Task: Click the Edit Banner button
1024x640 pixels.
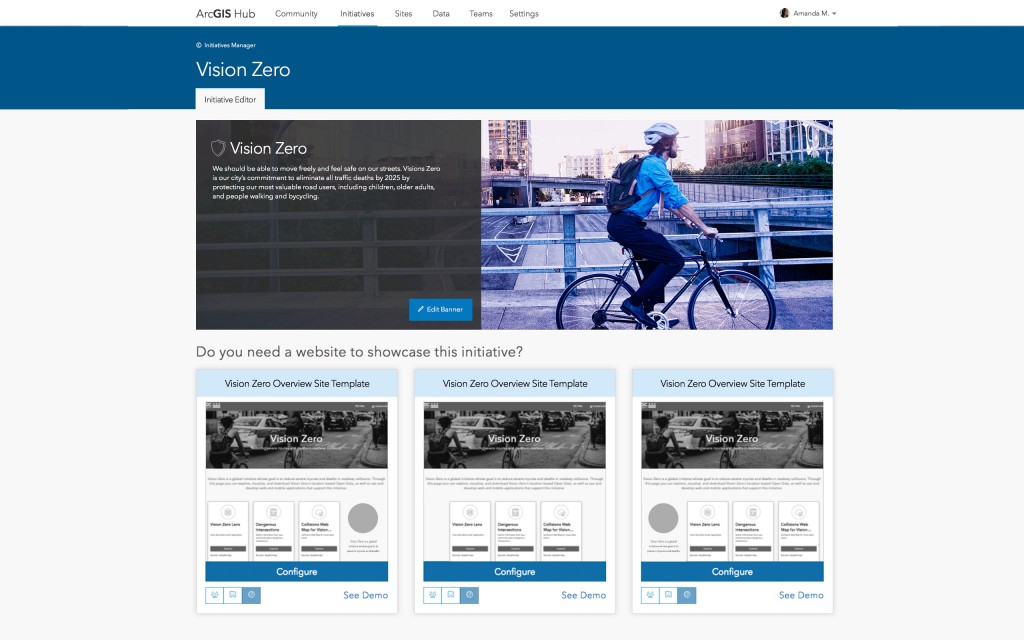Action: tap(441, 309)
